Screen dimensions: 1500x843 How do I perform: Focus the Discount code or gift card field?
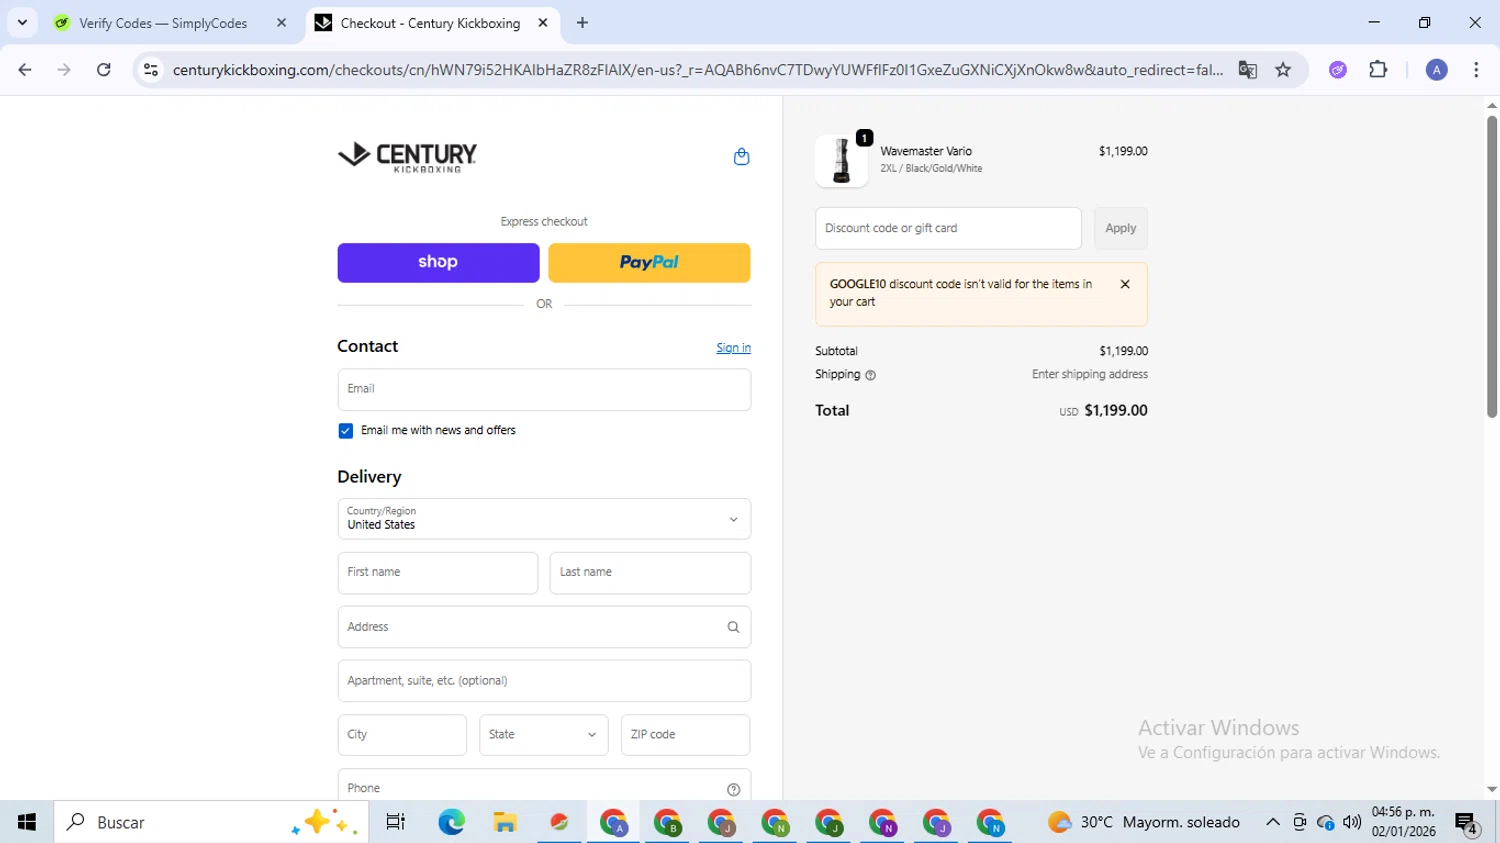[948, 229]
